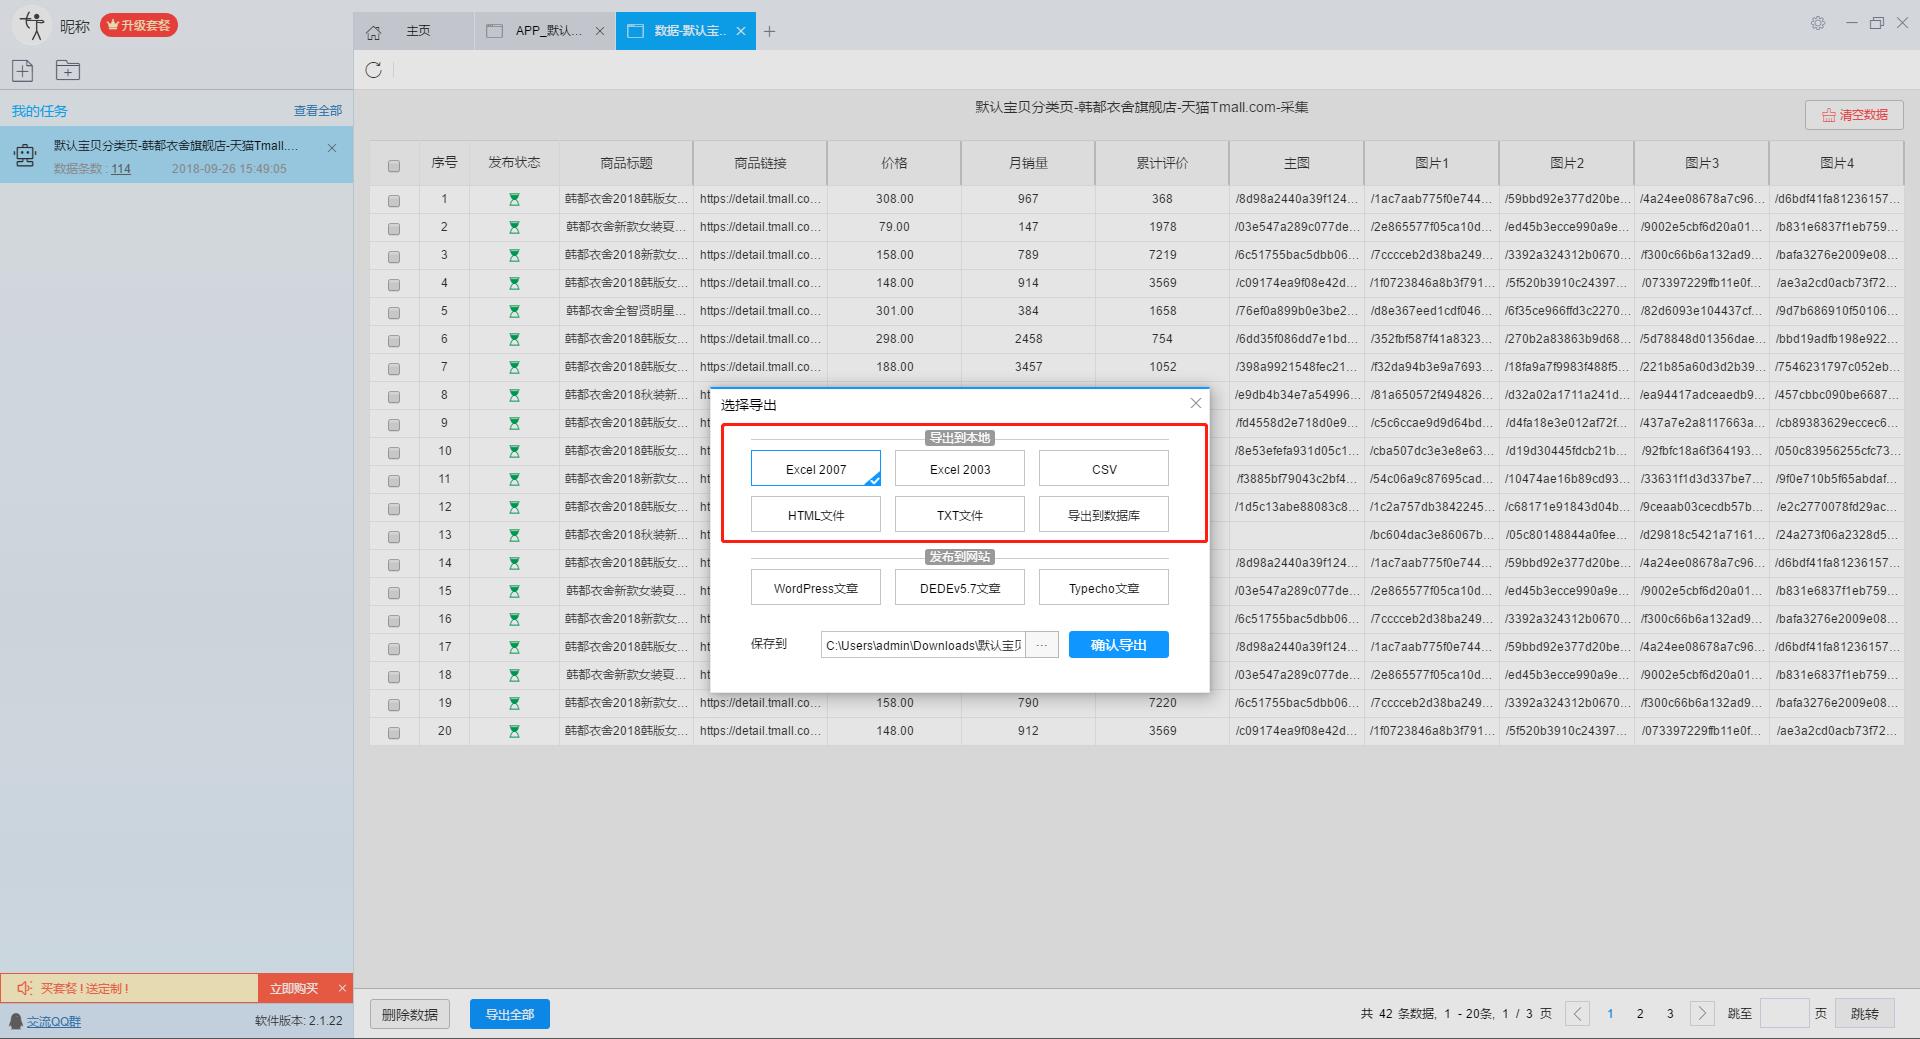This screenshot has height=1039, width=1920.
Task: Choose DEDEv5.7文章 publish option
Action: [960, 587]
